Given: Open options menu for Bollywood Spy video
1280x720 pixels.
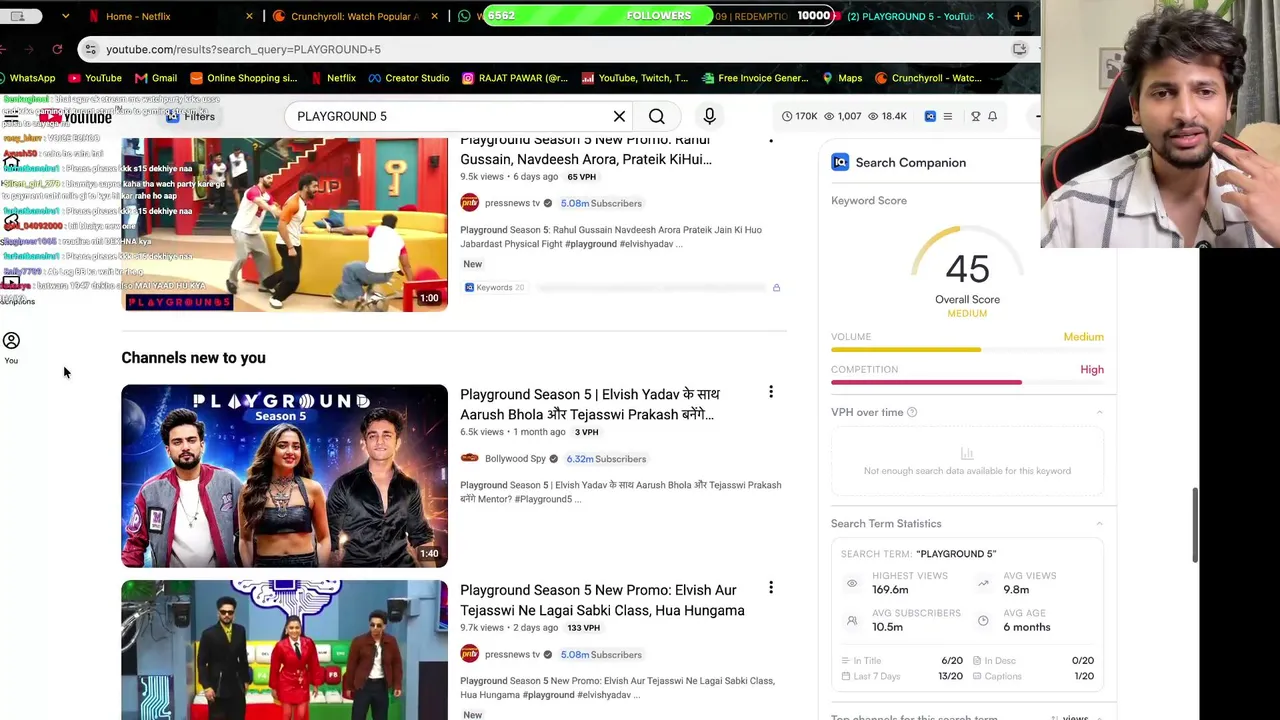Looking at the screenshot, I should pyautogui.click(x=770, y=392).
